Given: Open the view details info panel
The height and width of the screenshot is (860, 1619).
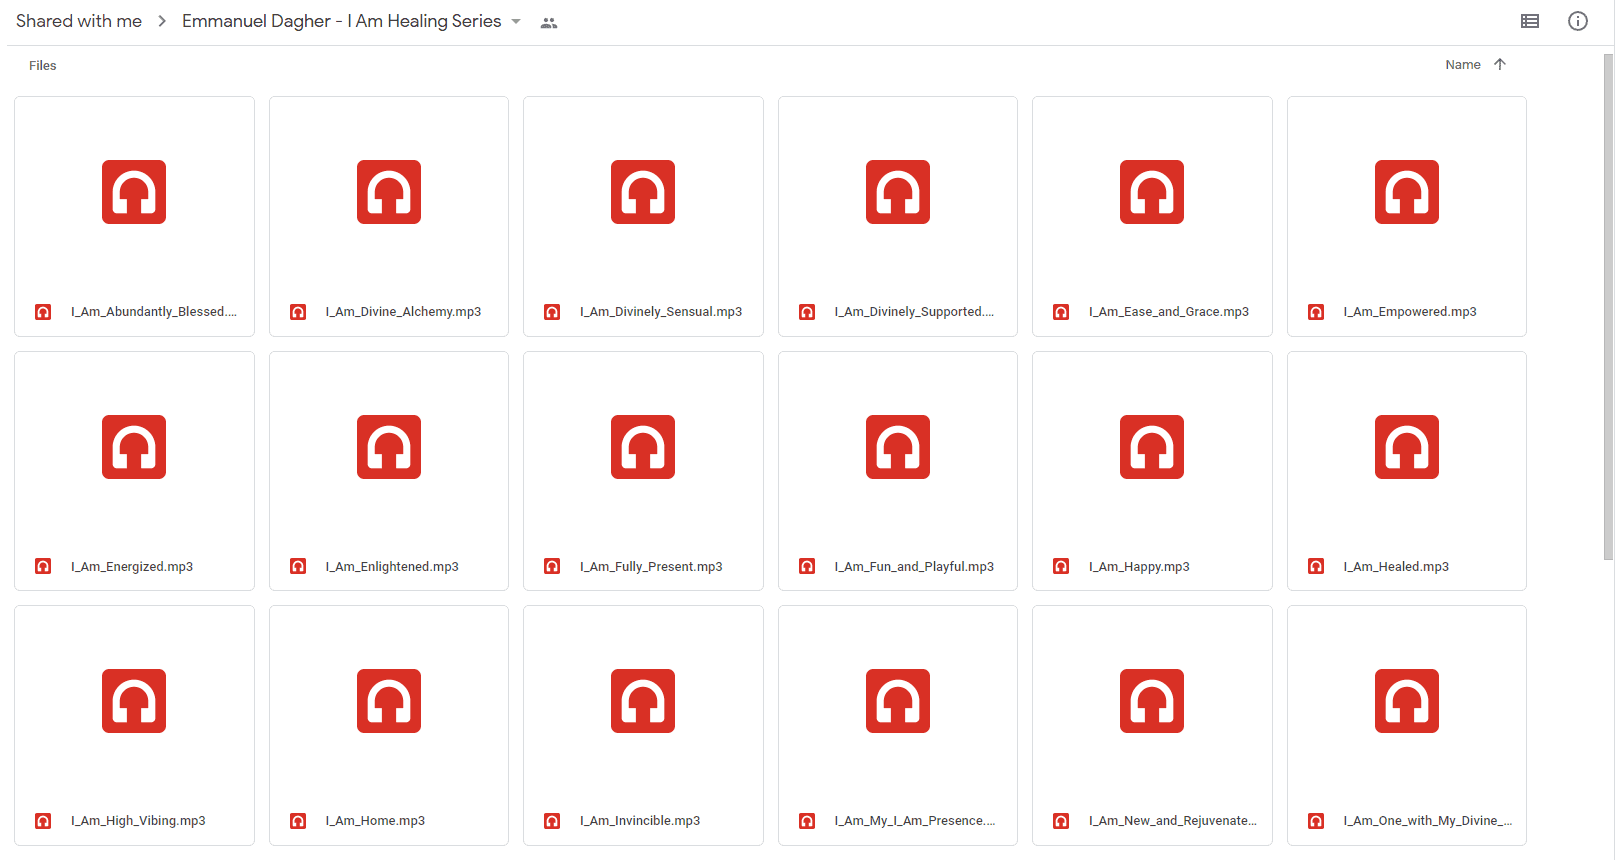Looking at the screenshot, I should pos(1577,21).
